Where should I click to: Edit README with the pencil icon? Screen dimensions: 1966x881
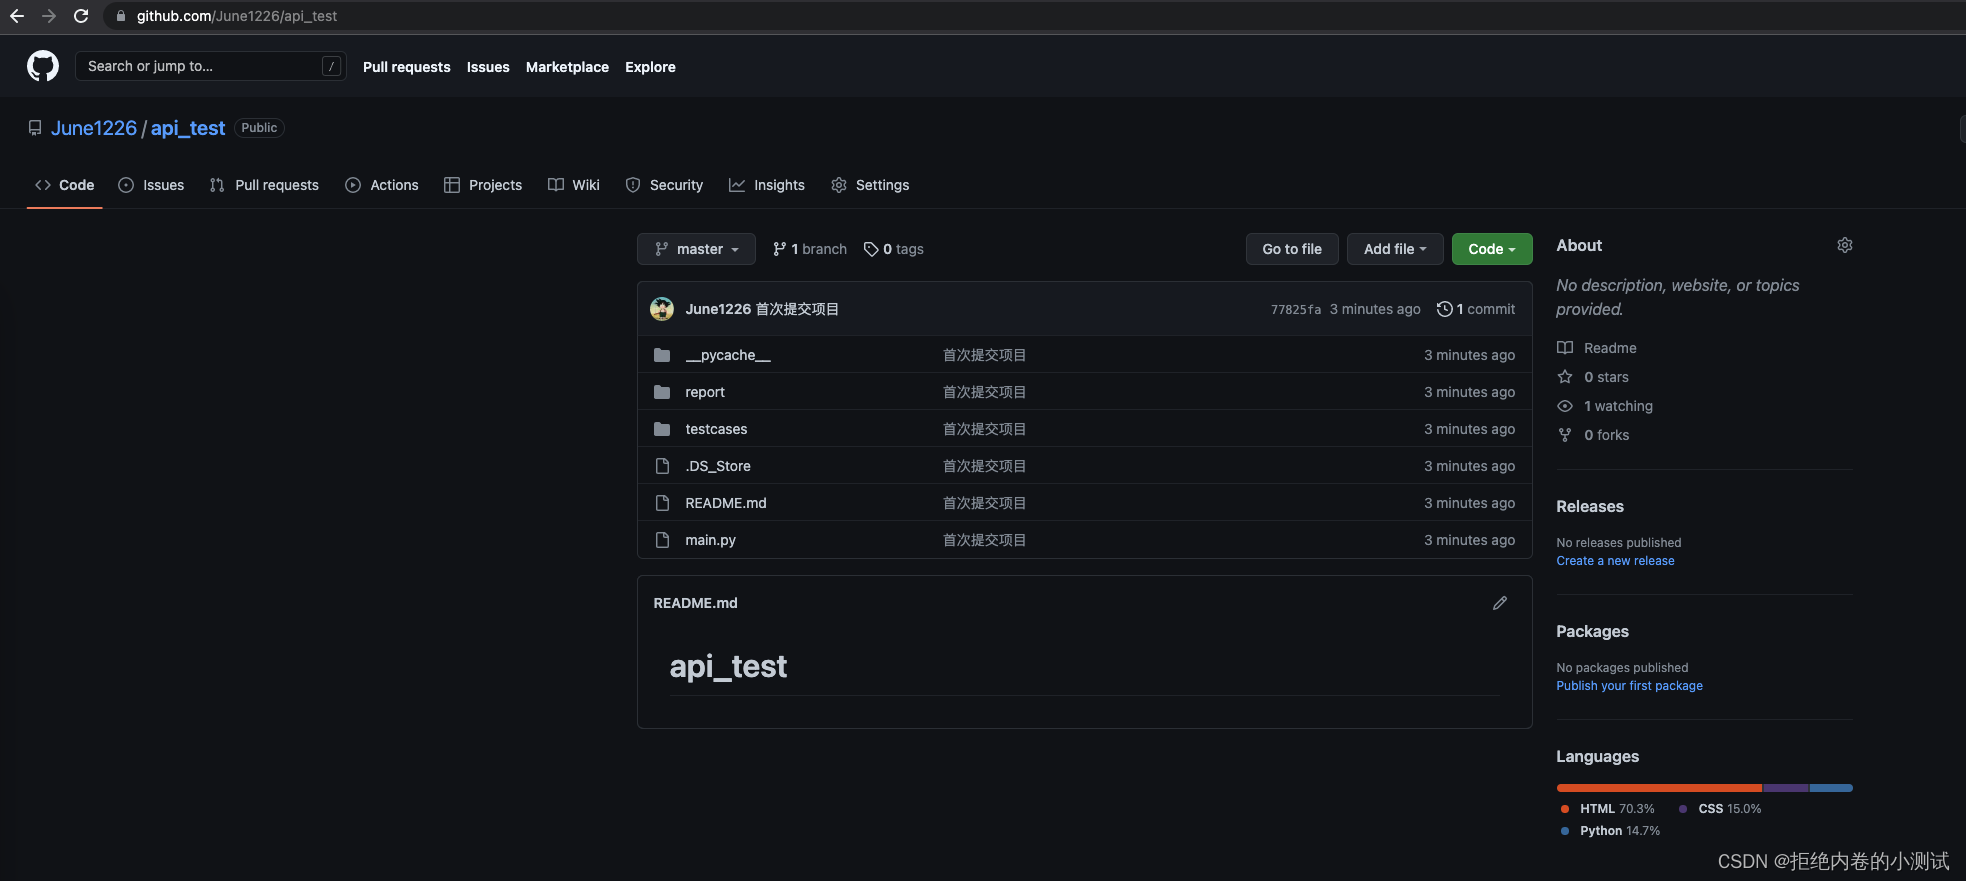pos(1500,603)
